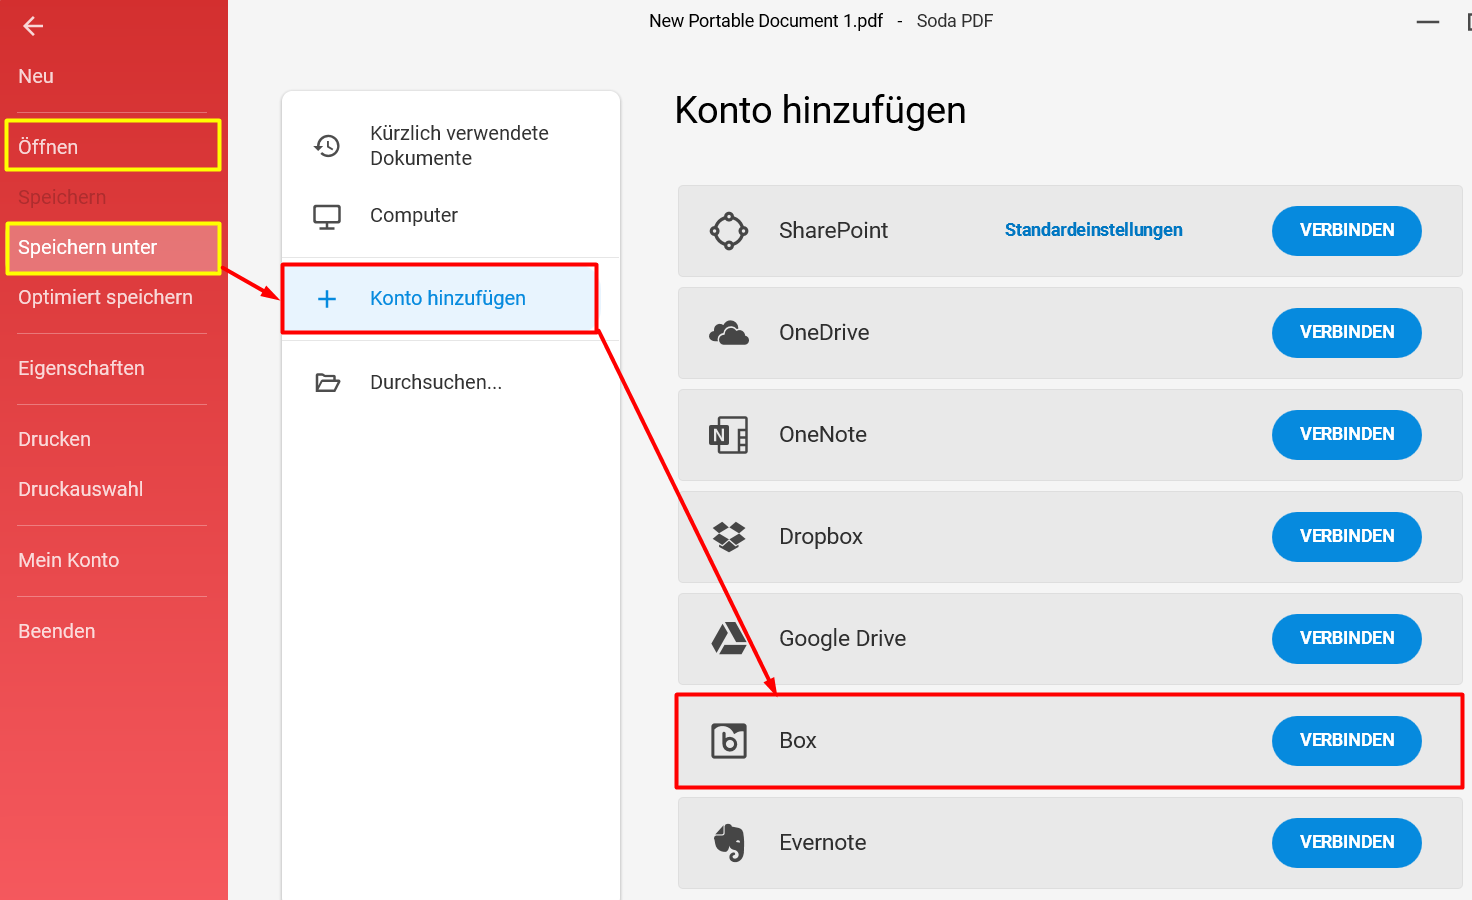The width and height of the screenshot is (1472, 900).
Task: Click the OneNote logo icon
Action: (x=729, y=435)
